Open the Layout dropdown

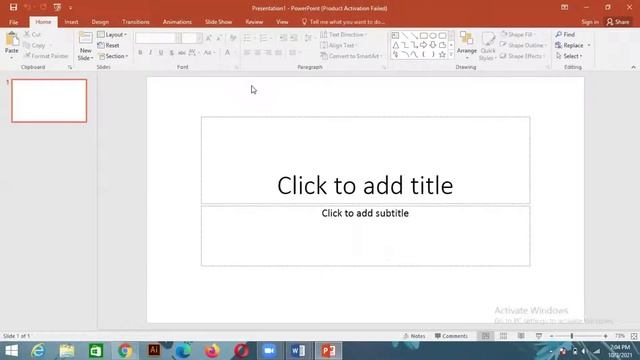coord(112,35)
